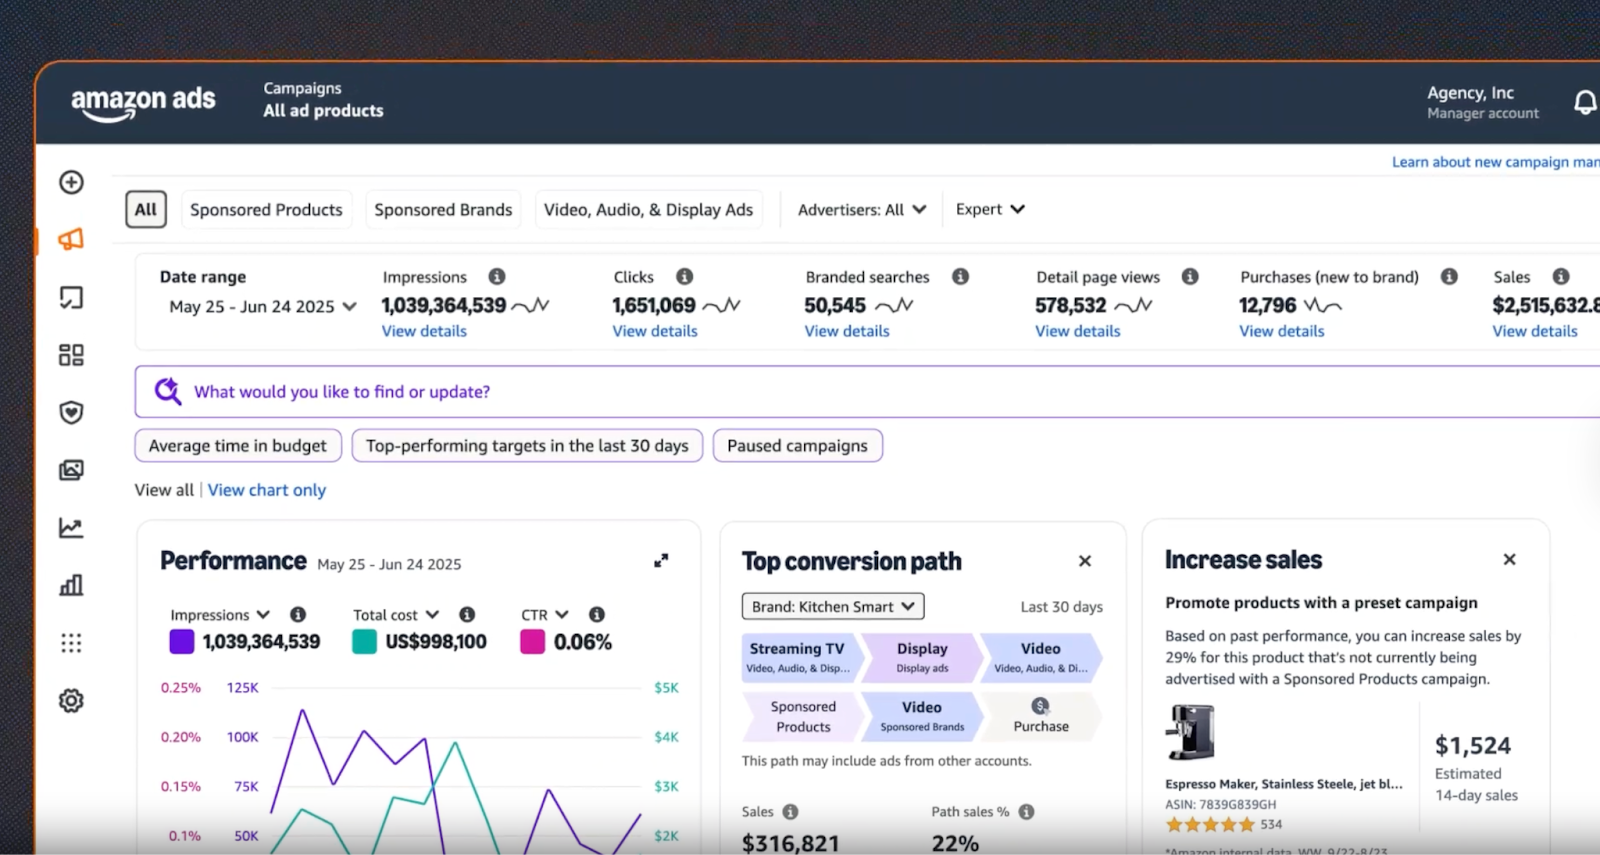
Task: Open the Impressions metric dropdown in Performance
Action: (220, 615)
